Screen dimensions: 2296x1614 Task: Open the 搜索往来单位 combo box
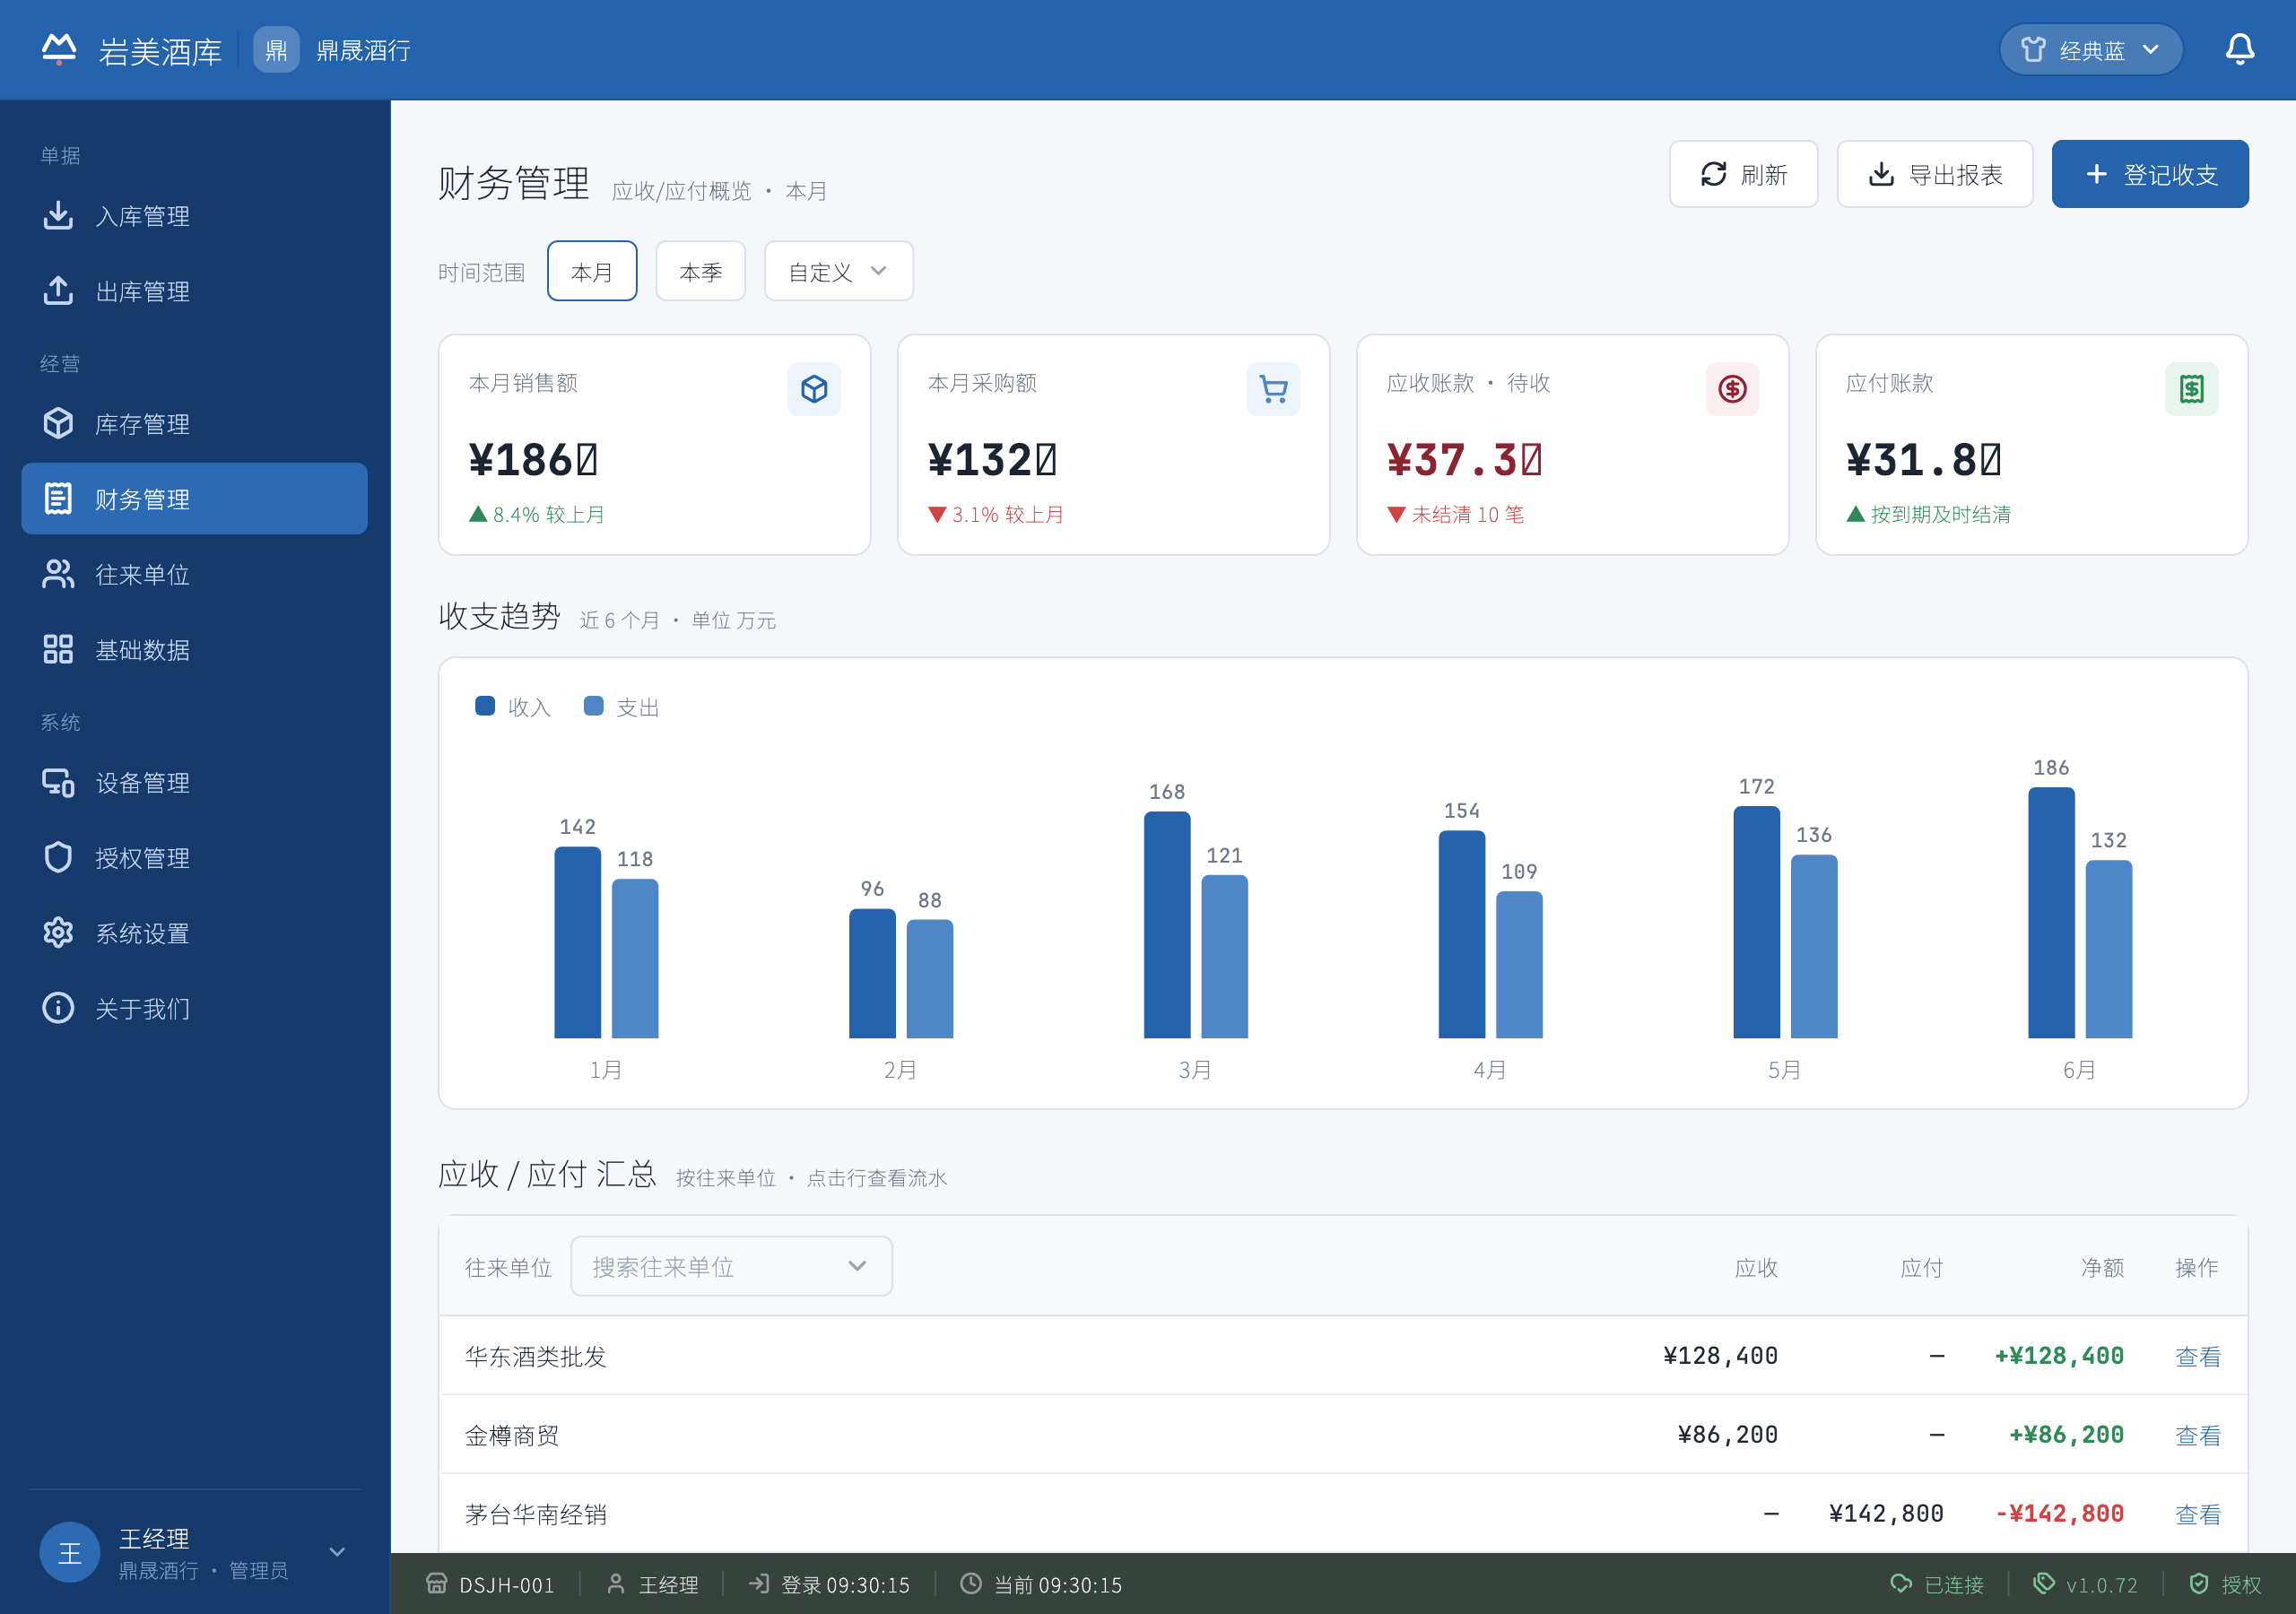731,1266
